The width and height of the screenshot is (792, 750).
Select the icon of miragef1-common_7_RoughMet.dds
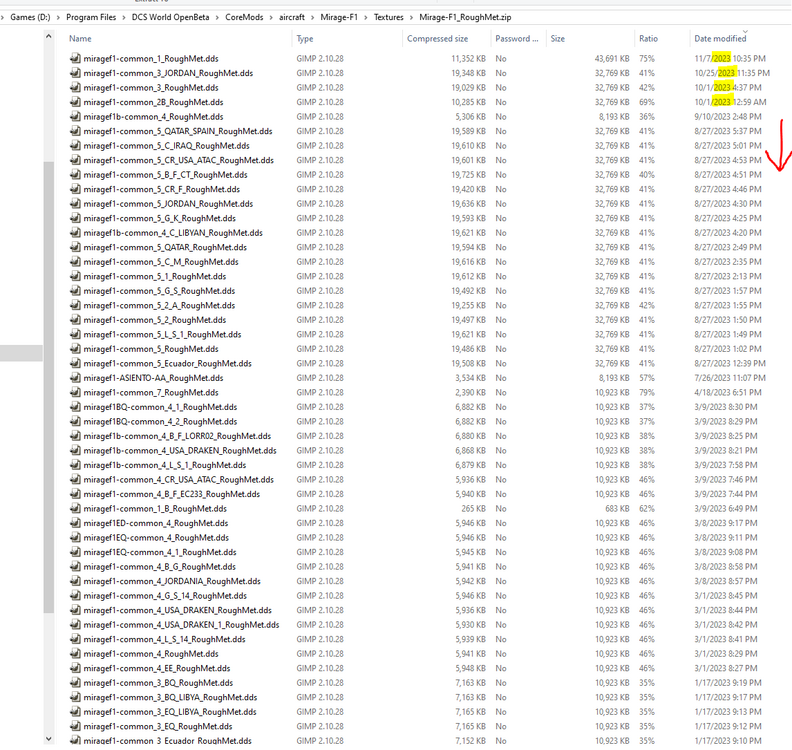(75, 392)
